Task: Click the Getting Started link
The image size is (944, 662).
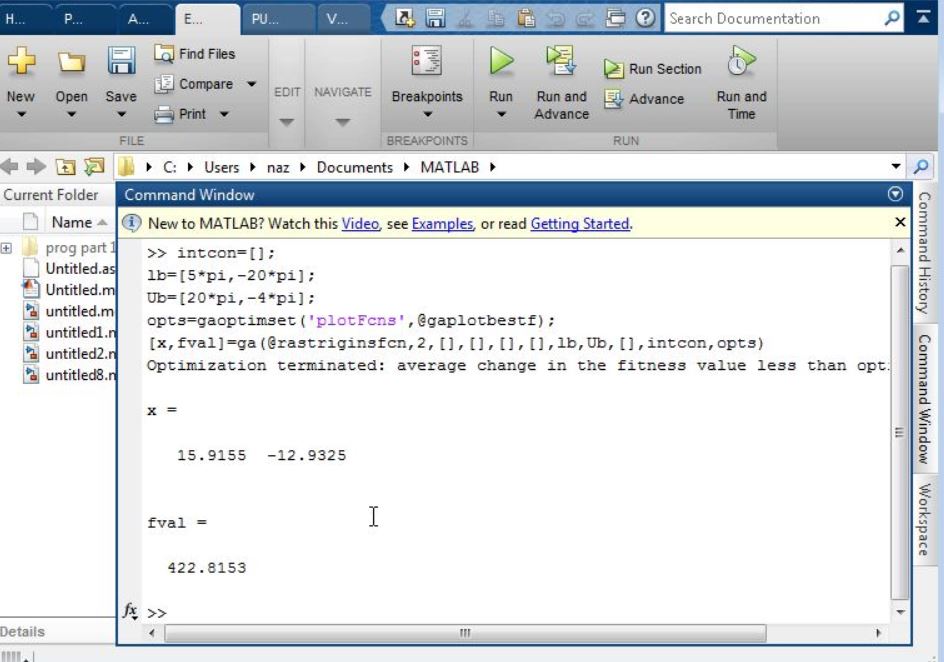Action: [579, 224]
